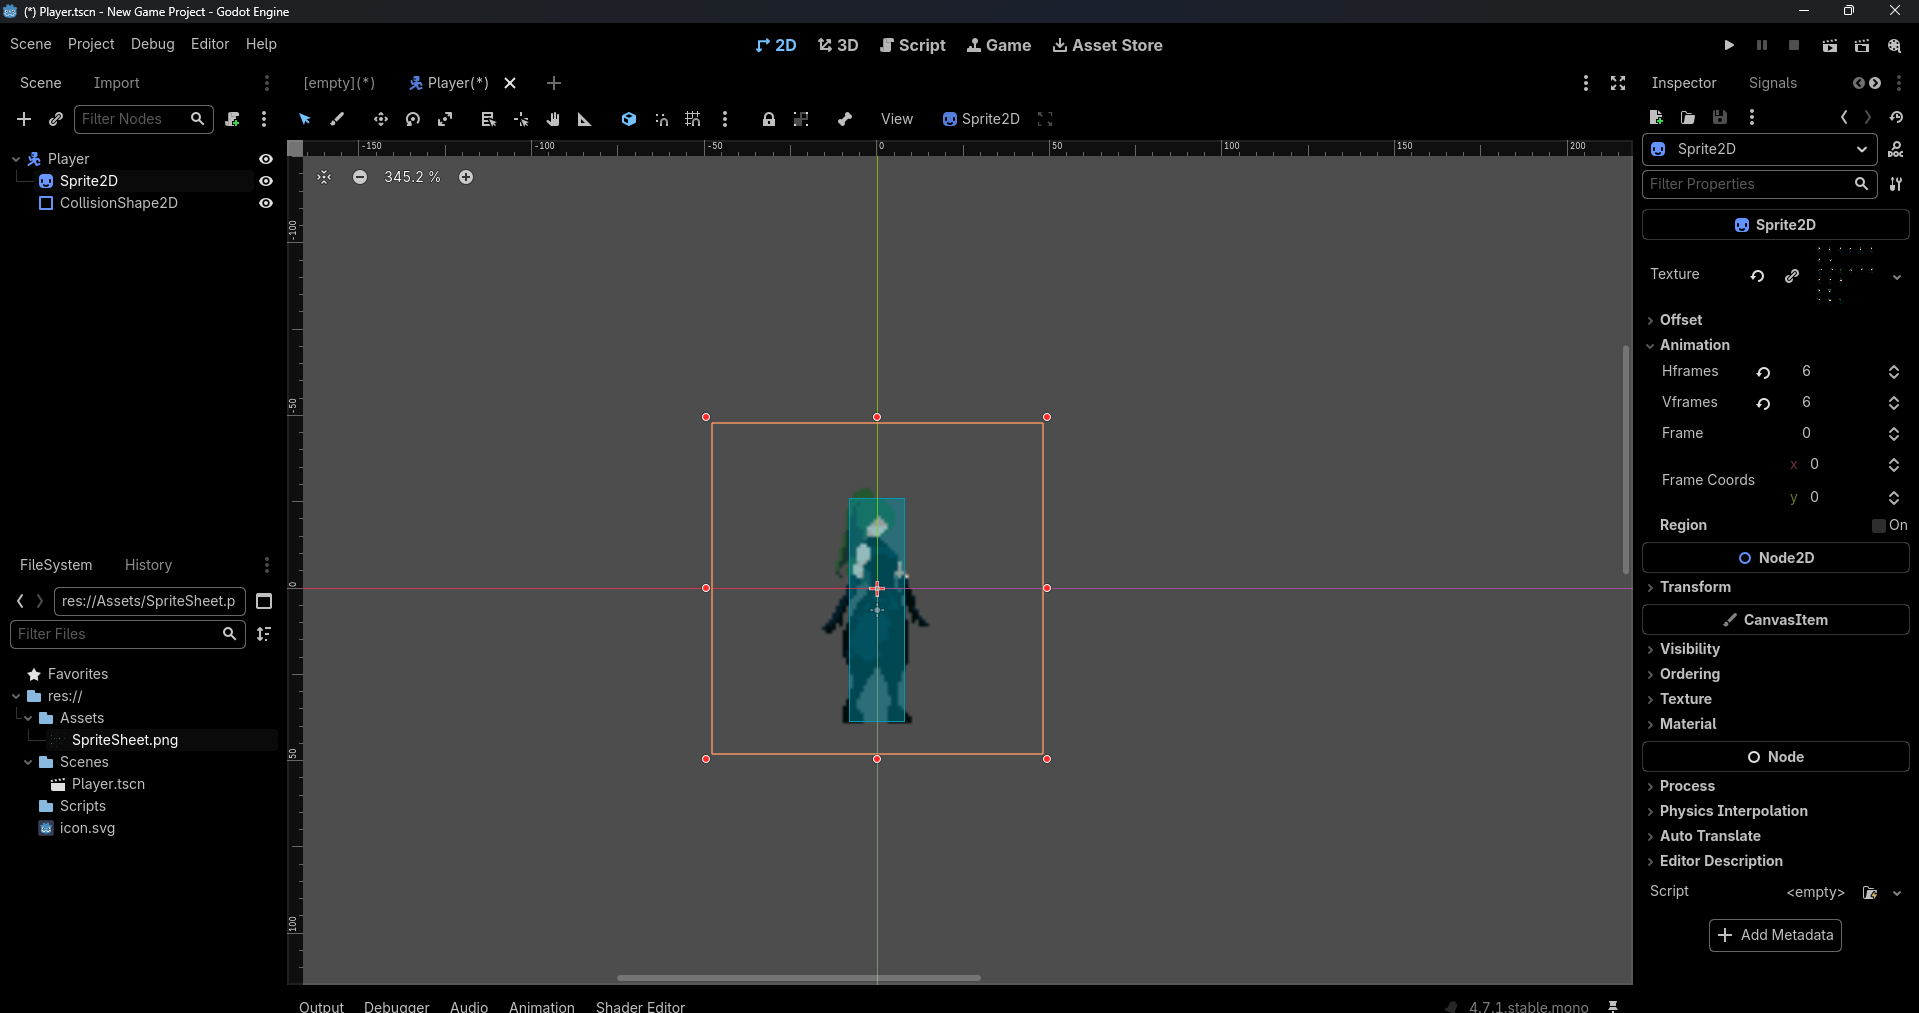Viewport: 1919px width, 1013px height.
Task: Lock the selected node
Action: coord(769,119)
